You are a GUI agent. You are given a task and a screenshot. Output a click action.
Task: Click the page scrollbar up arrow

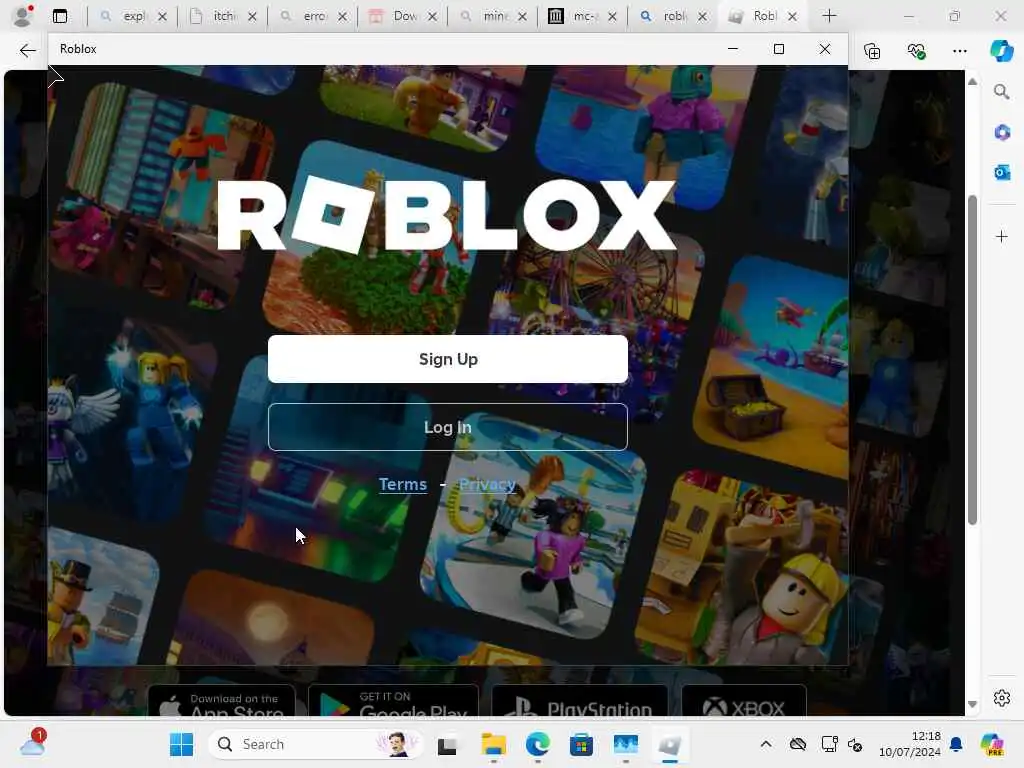972,82
